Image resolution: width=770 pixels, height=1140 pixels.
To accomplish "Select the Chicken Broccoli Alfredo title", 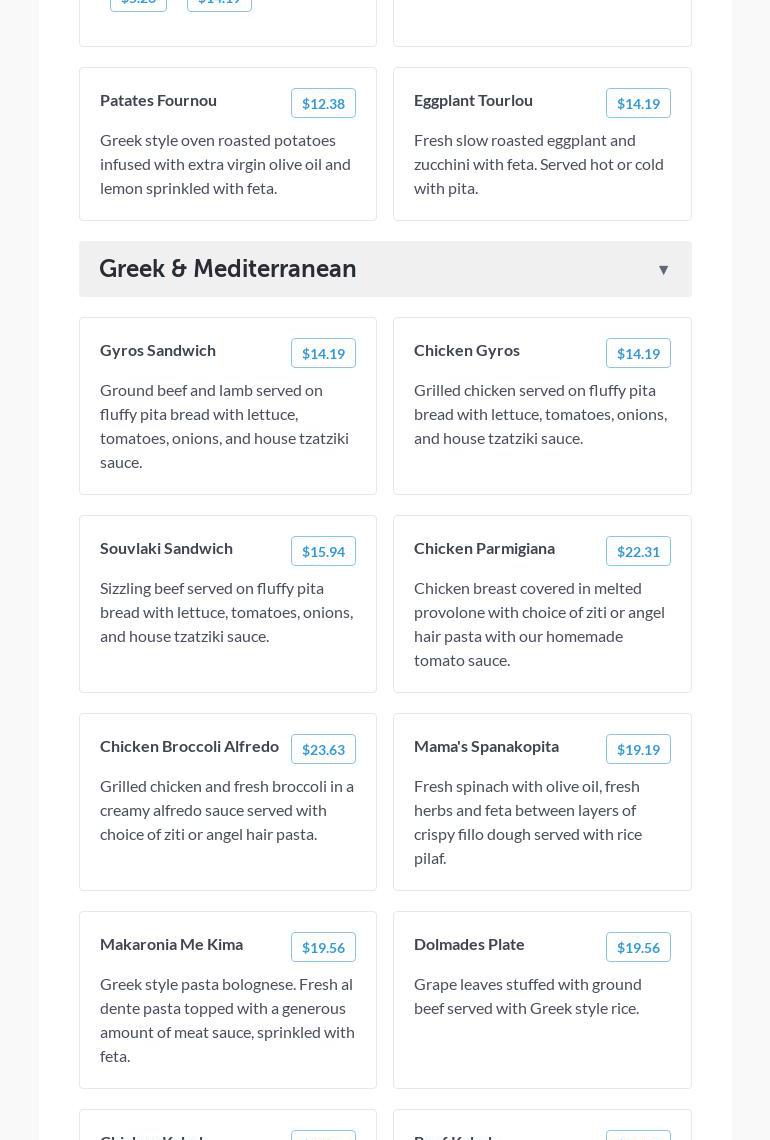I will point(189,746).
